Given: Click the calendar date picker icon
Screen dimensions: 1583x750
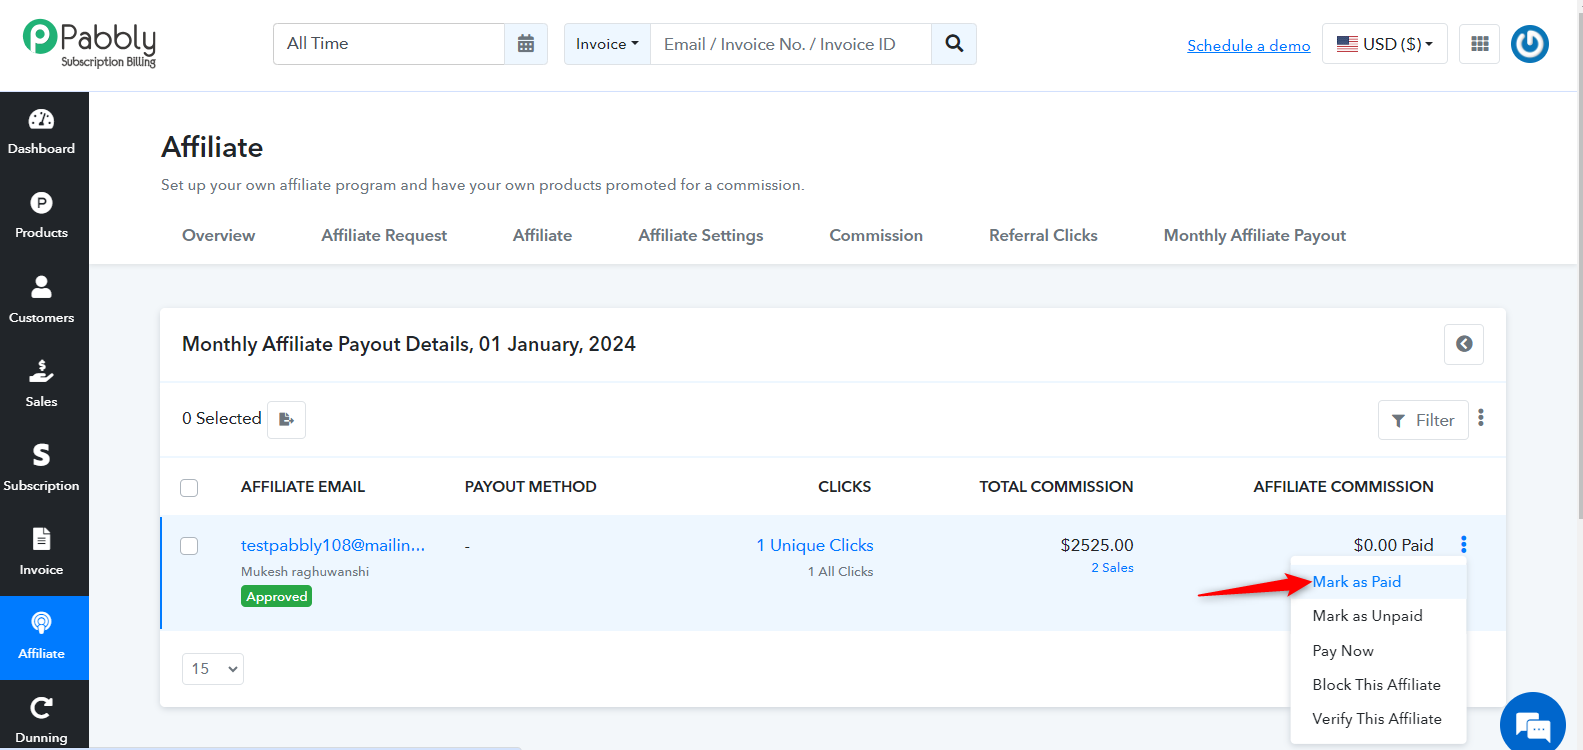Looking at the screenshot, I should tap(526, 44).
